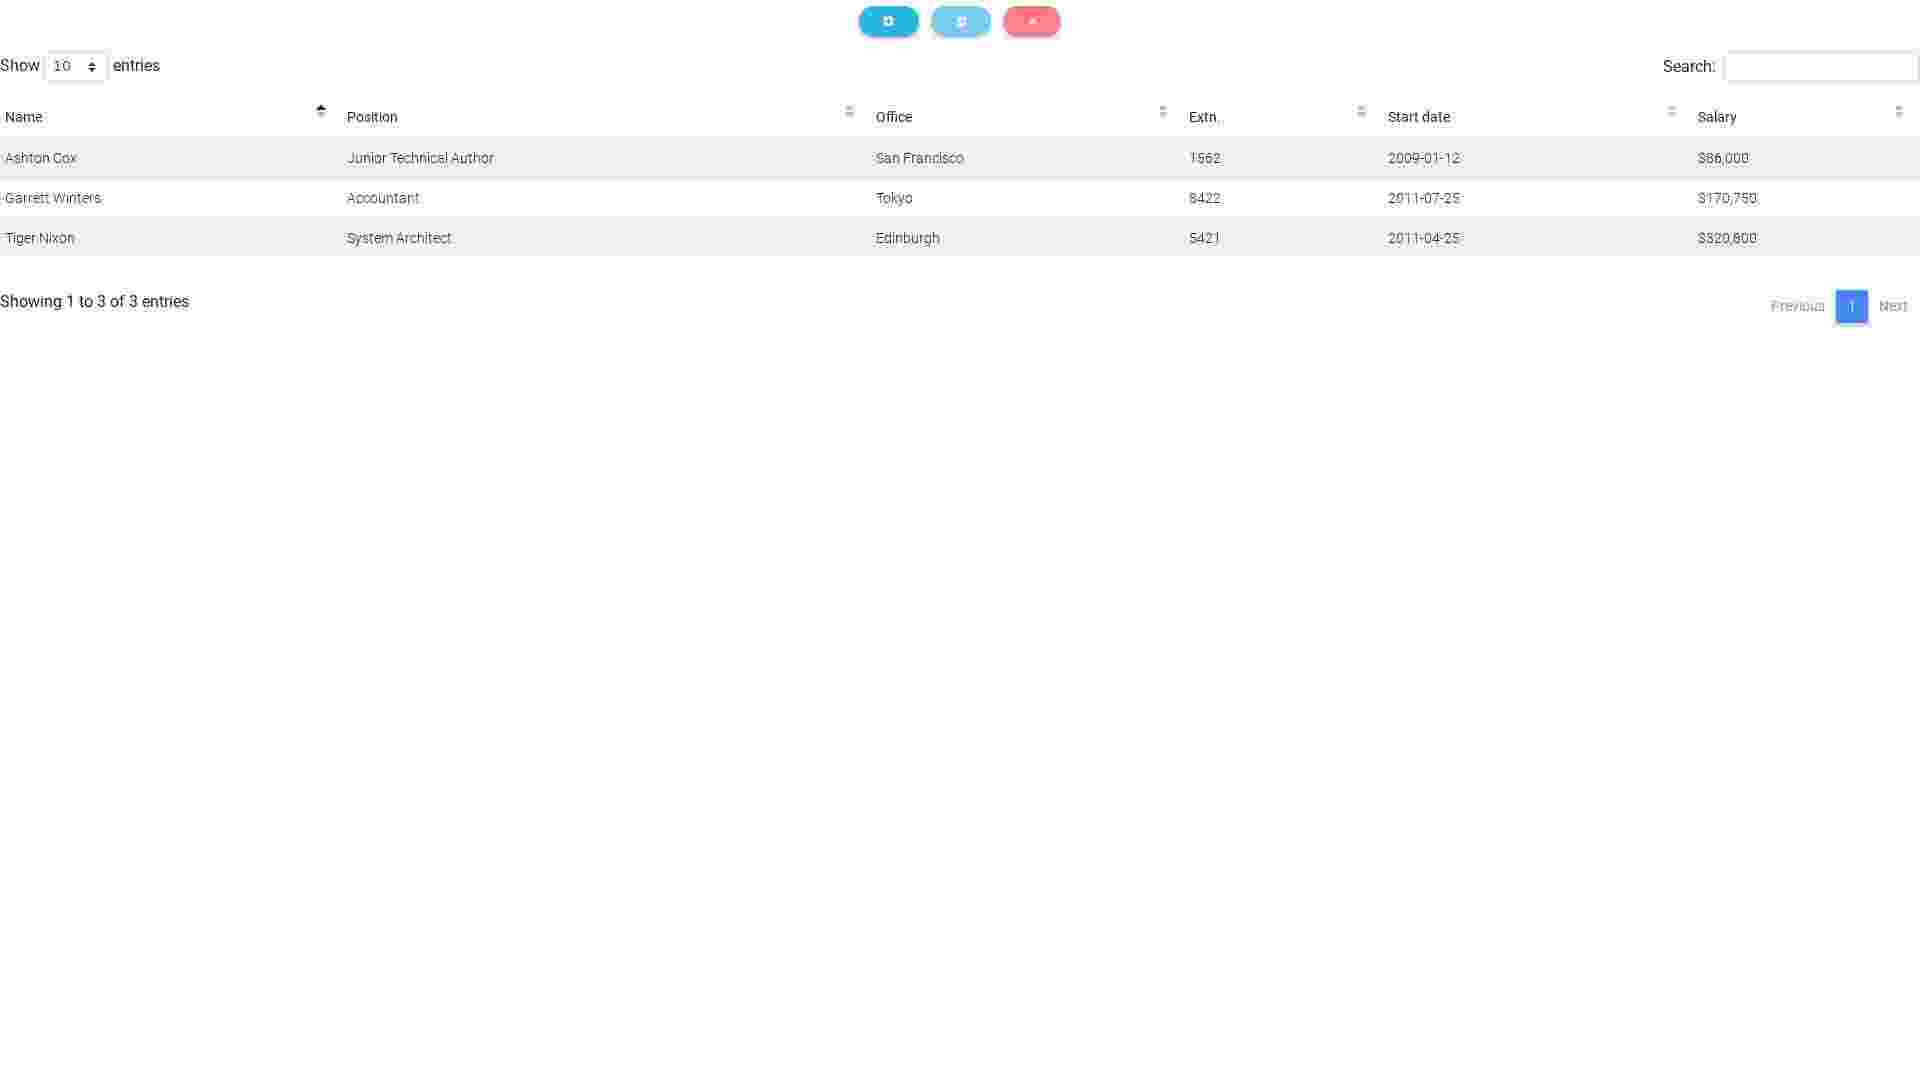The width and height of the screenshot is (1920, 1080).
Task: Go to the Previous page
Action: point(1797,306)
